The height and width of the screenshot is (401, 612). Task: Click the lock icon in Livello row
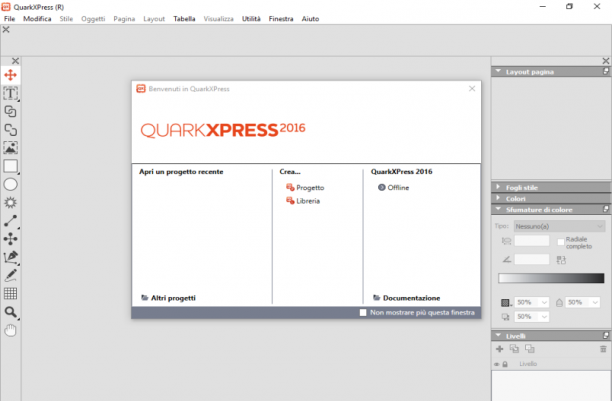505,364
